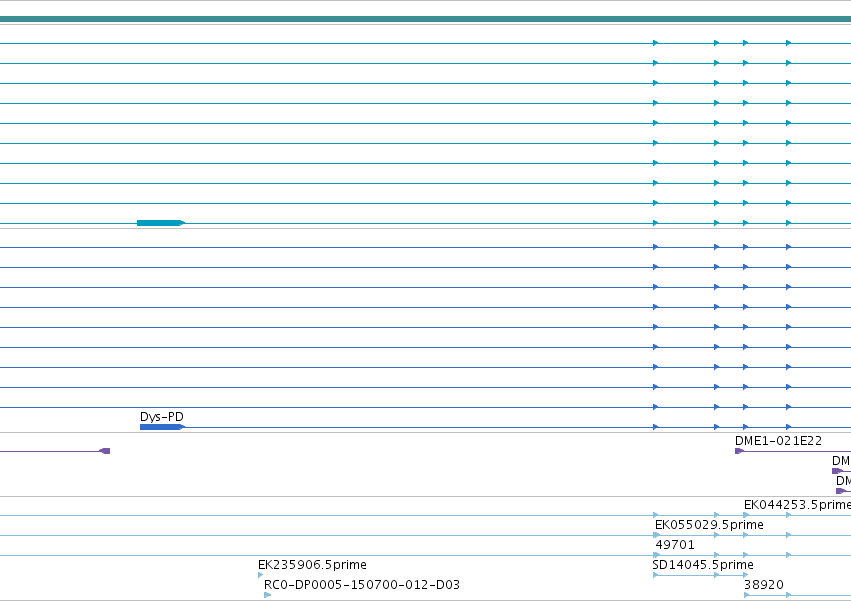Click the 49701 EST label

(x=675, y=545)
